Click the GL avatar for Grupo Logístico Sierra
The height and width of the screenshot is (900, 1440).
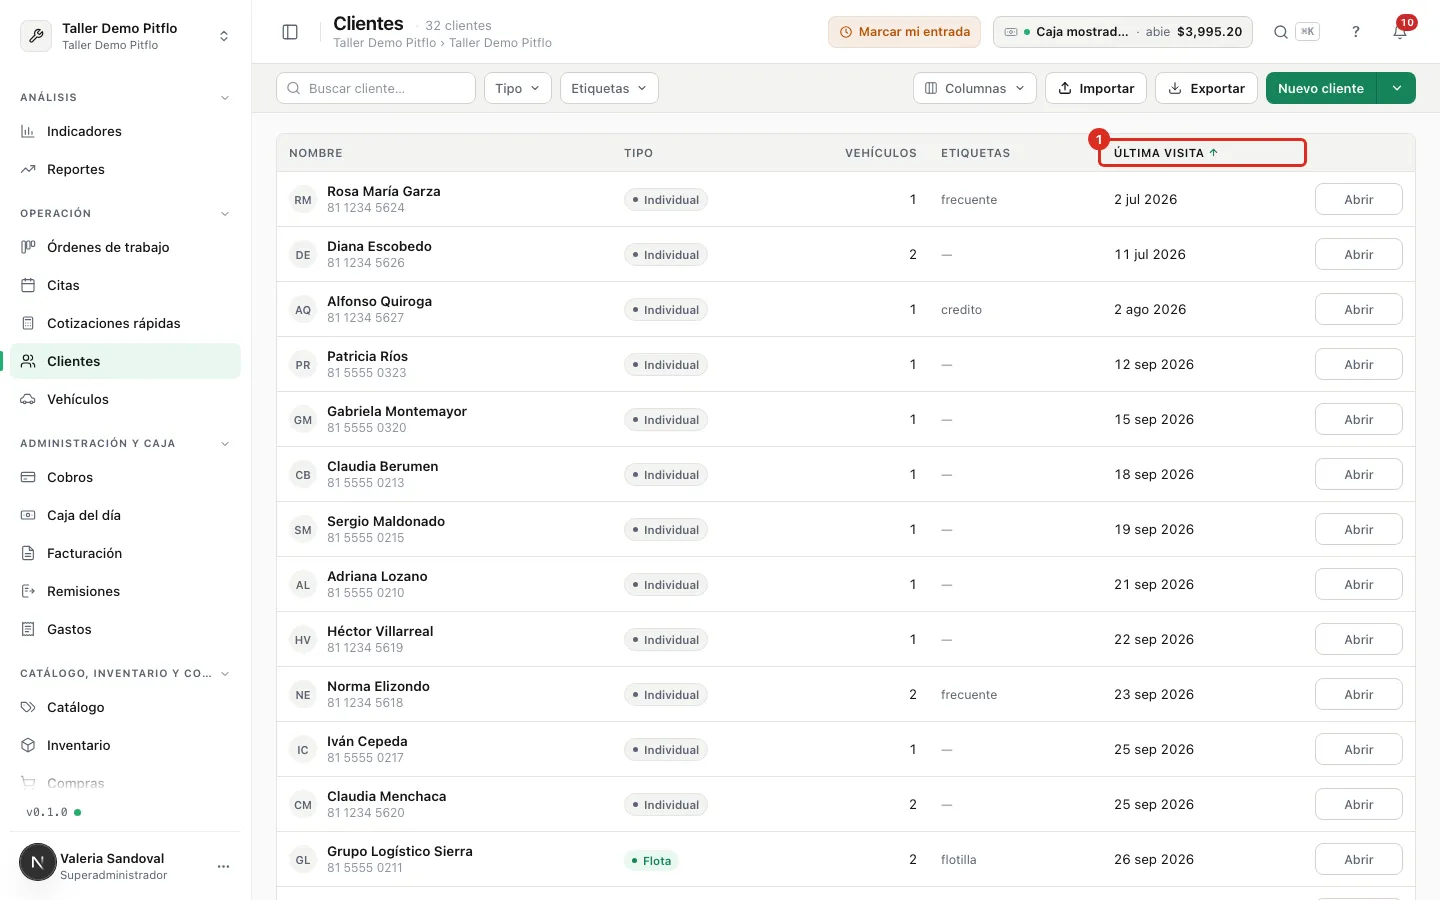(x=303, y=860)
